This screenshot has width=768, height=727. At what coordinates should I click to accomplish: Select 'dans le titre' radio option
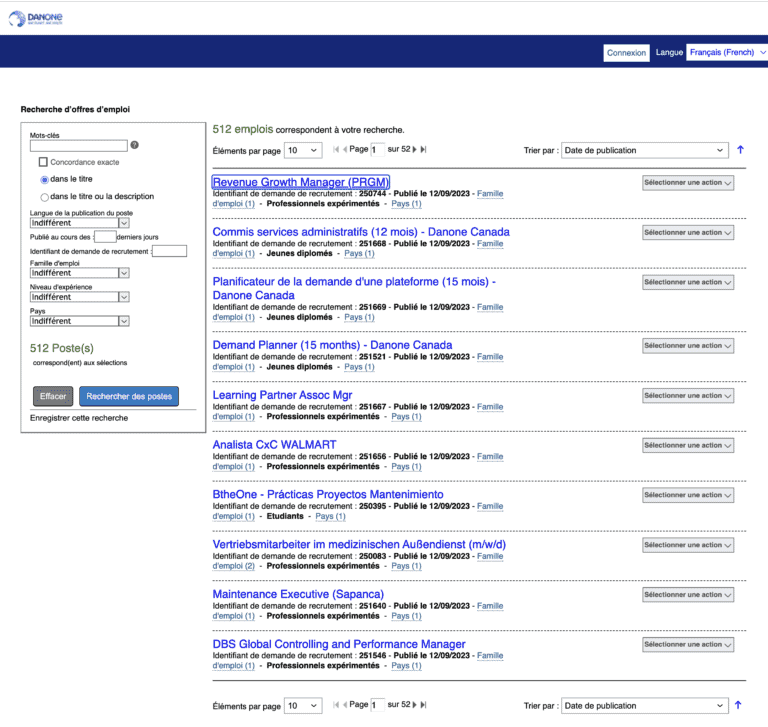44,179
